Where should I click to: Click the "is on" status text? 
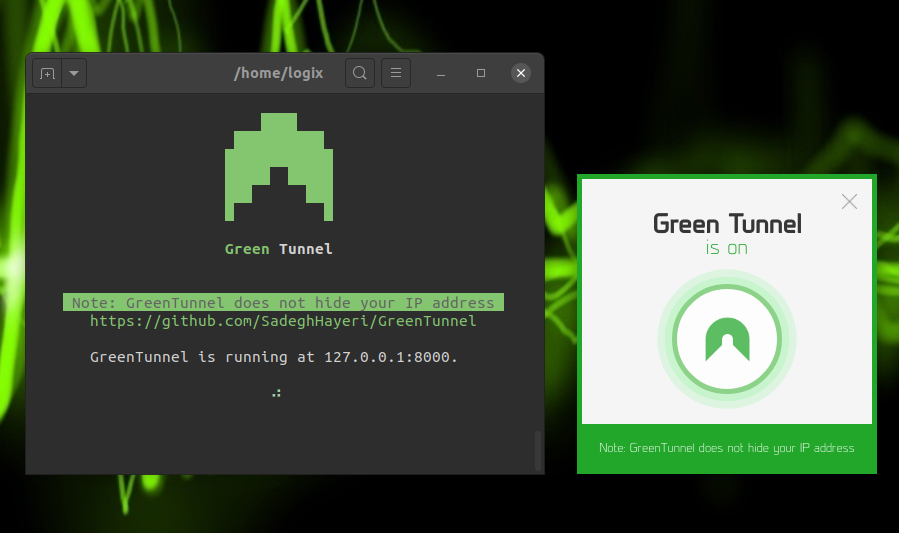pyautogui.click(x=727, y=248)
